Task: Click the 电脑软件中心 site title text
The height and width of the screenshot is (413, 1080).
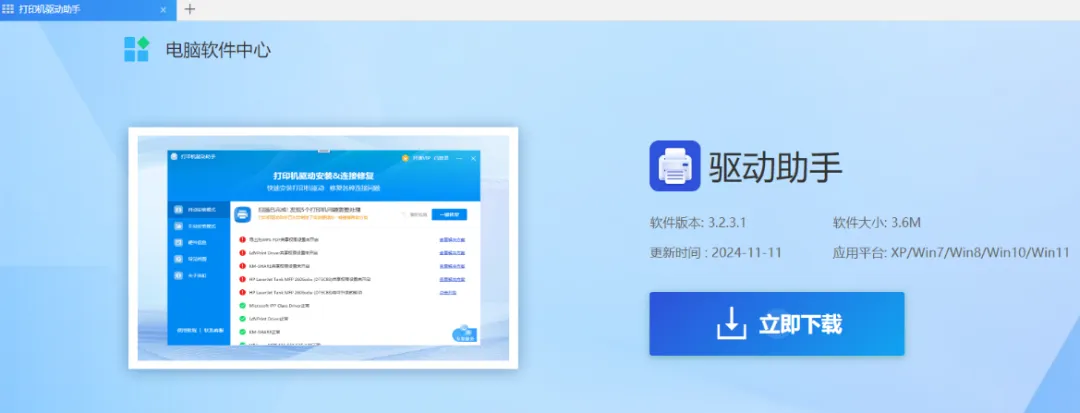Action: 217,49
